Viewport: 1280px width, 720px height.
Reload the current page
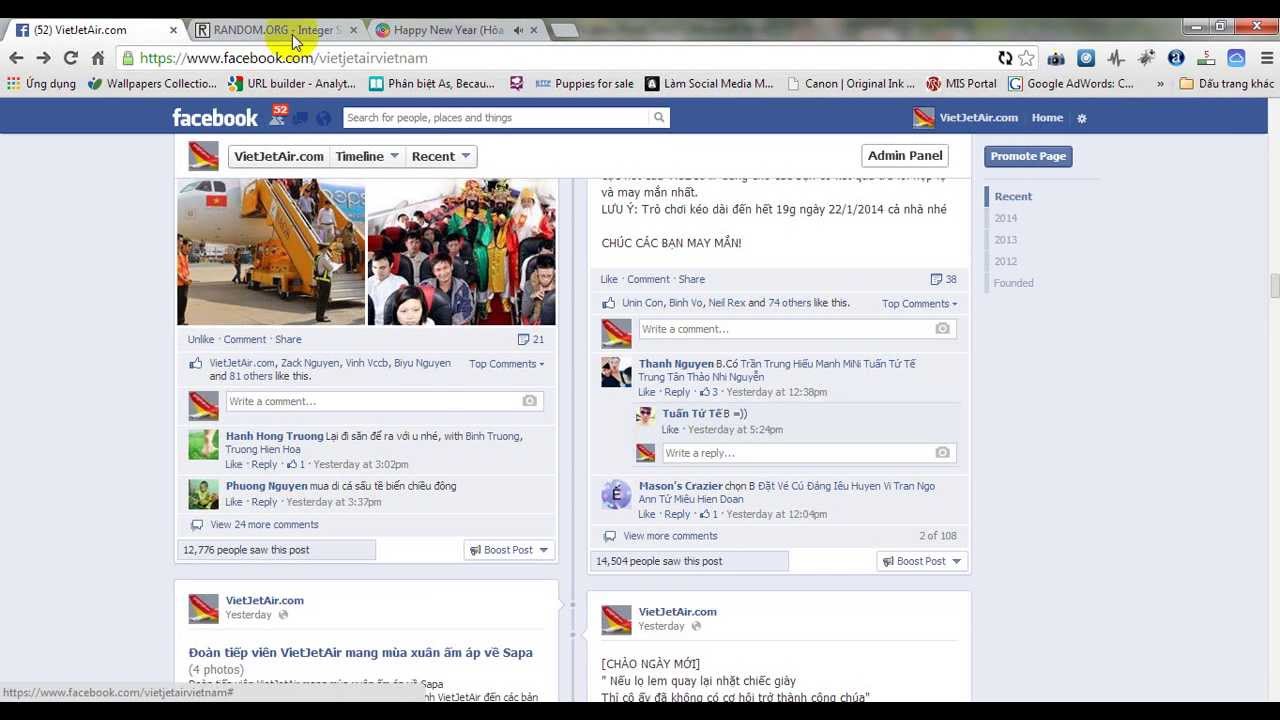71,58
